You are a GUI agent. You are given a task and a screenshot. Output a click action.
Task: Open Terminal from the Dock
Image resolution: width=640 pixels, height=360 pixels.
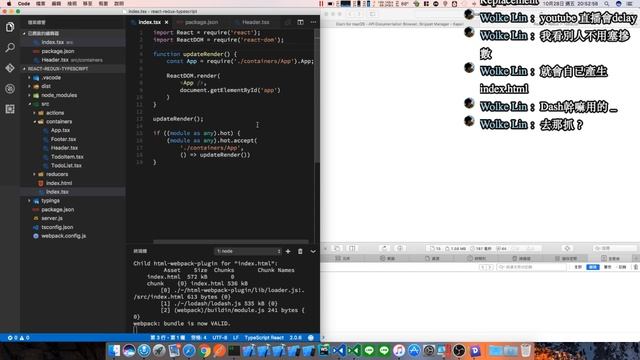point(234,351)
